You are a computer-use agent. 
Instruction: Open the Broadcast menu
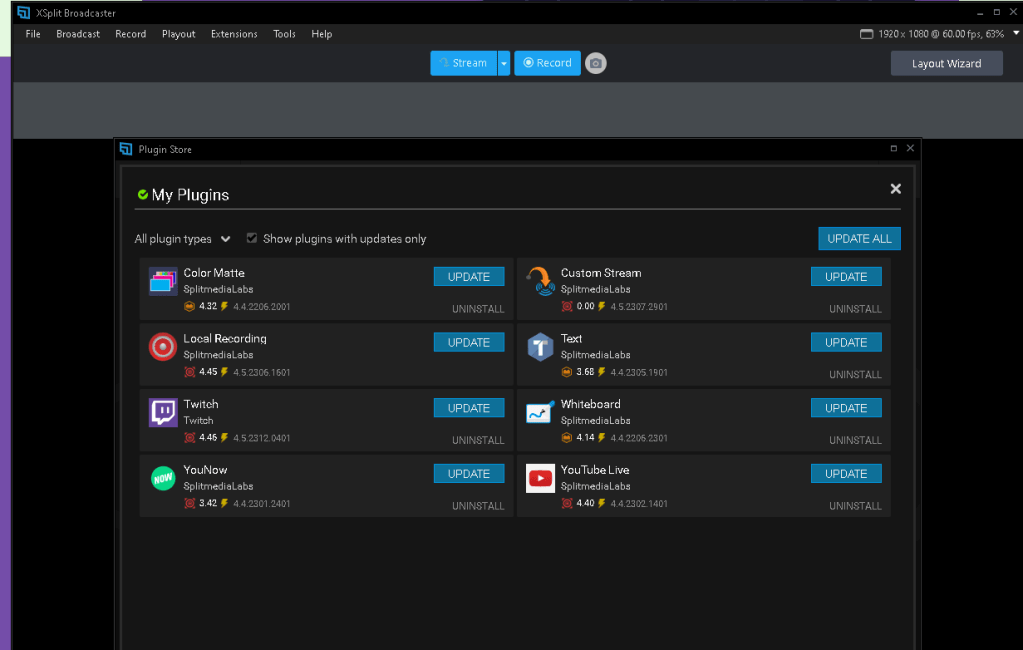[78, 34]
